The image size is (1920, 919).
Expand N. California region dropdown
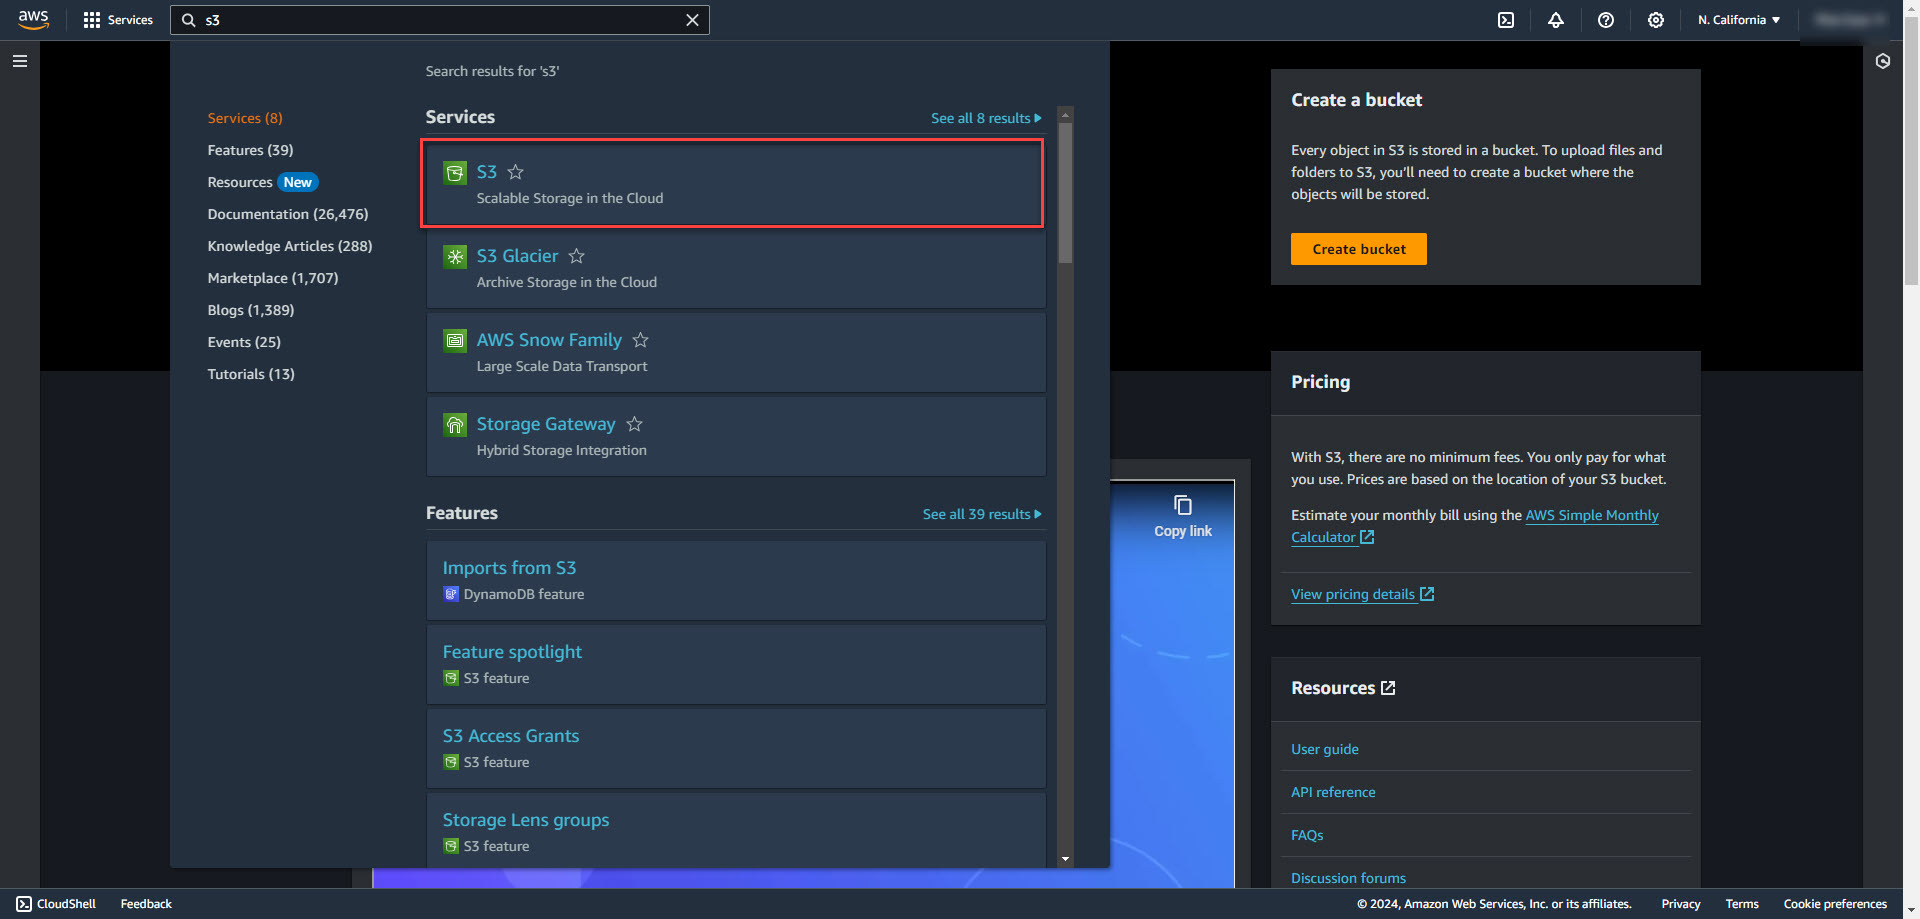click(x=1739, y=20)
